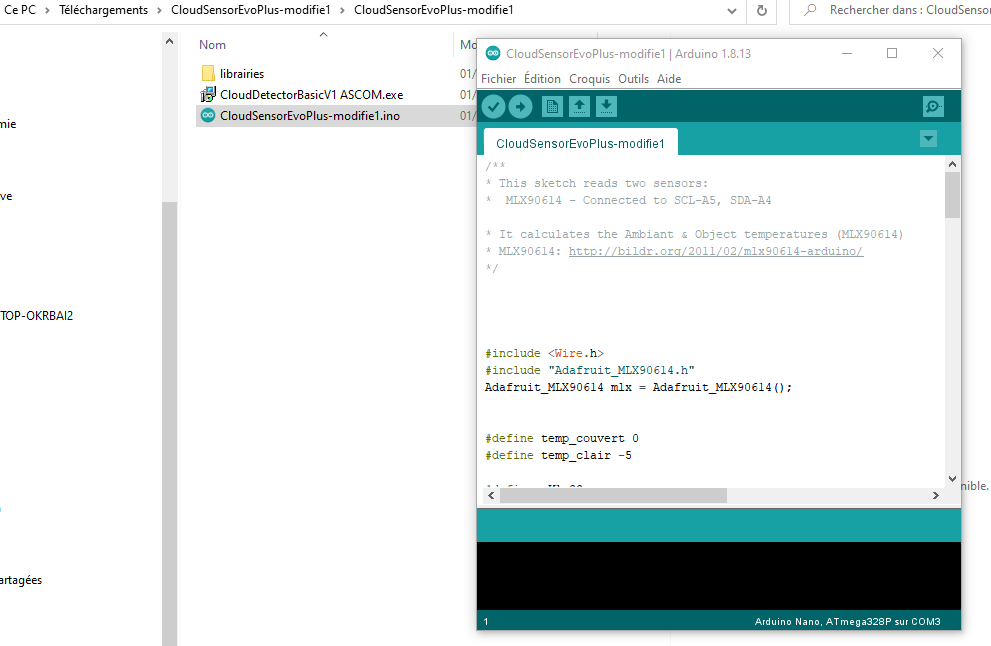Screen dimensions: 991x646
Task: Click the '#define temp_couvert 0' line
Action: coord(562,438)
